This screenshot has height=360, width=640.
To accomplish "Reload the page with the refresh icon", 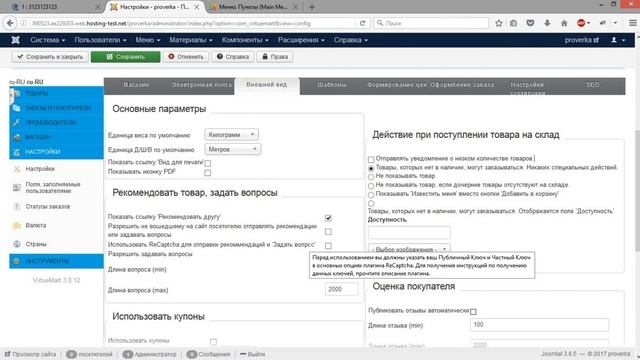I will (x=362, y=23).
